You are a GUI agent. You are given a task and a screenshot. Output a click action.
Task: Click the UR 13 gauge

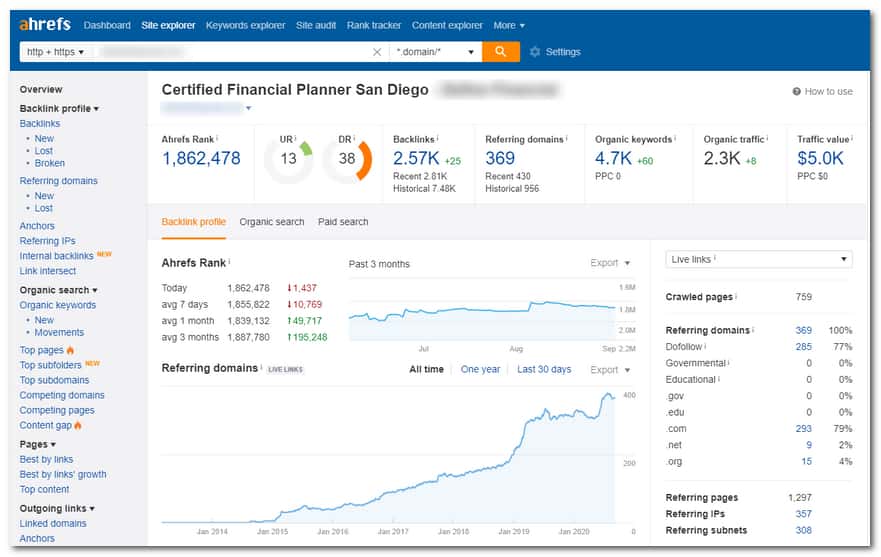click(288, 159)
